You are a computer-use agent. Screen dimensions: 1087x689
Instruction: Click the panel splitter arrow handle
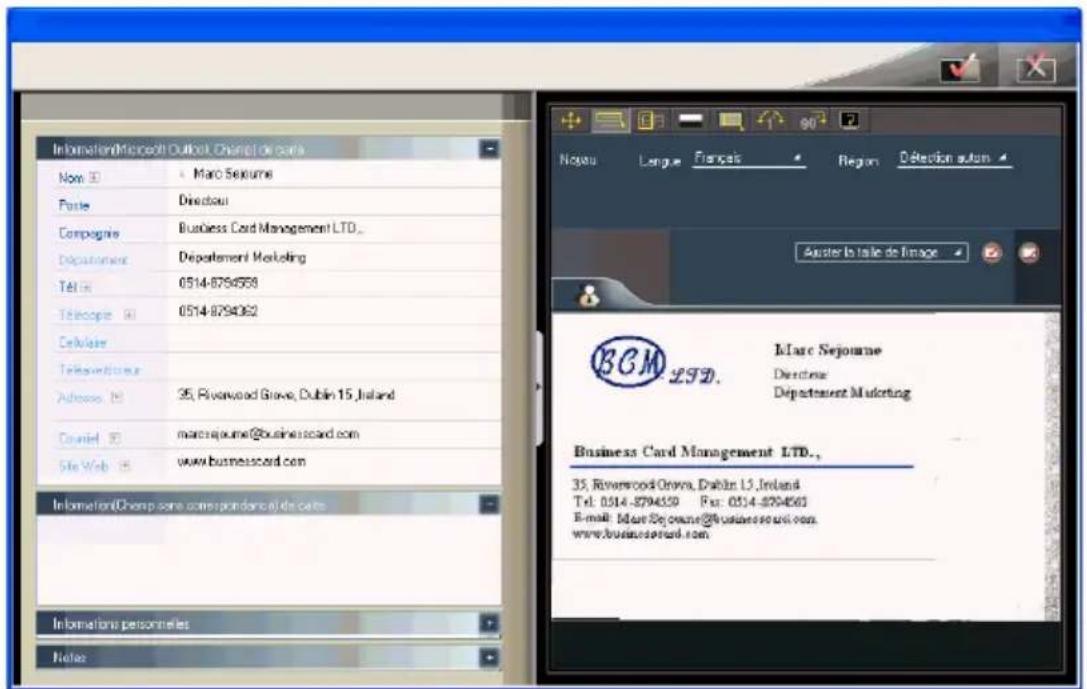pyautogui.click(x=539, y=386)
